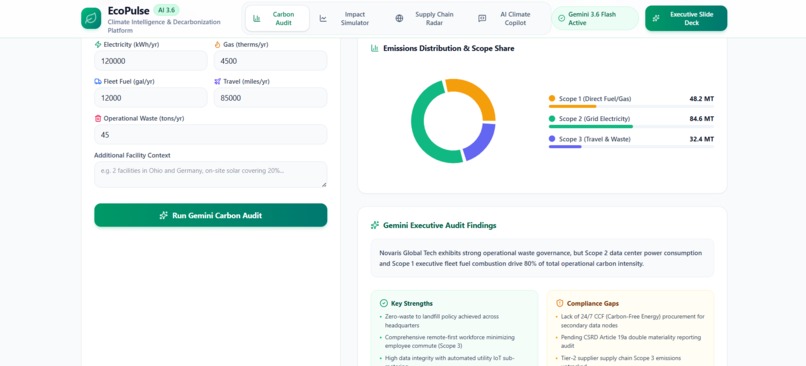This screenshot has width=806, height=366.
Task: Click the Carbon Audit bar chart icon
Action: pos(257,19)
